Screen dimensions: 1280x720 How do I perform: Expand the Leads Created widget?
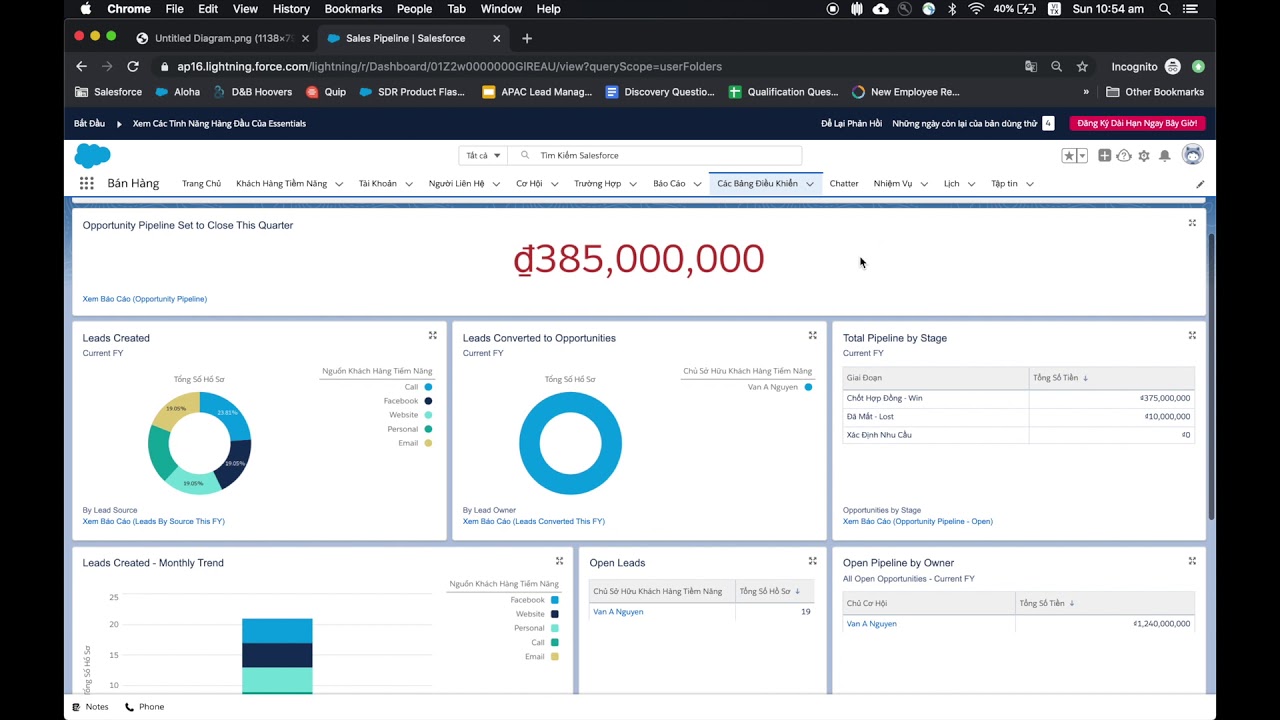point(433,336)
